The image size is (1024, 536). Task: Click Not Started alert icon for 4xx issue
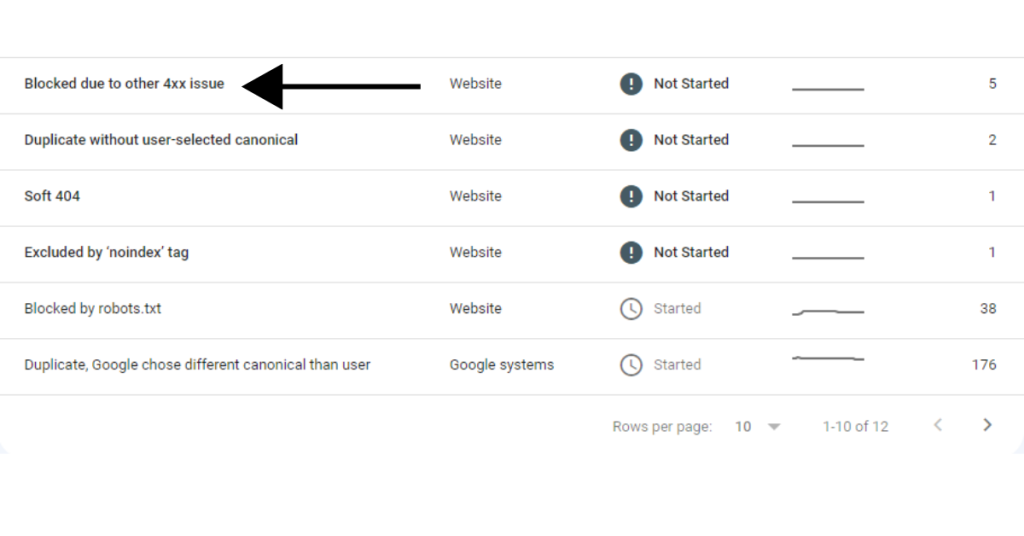point(631,84)
